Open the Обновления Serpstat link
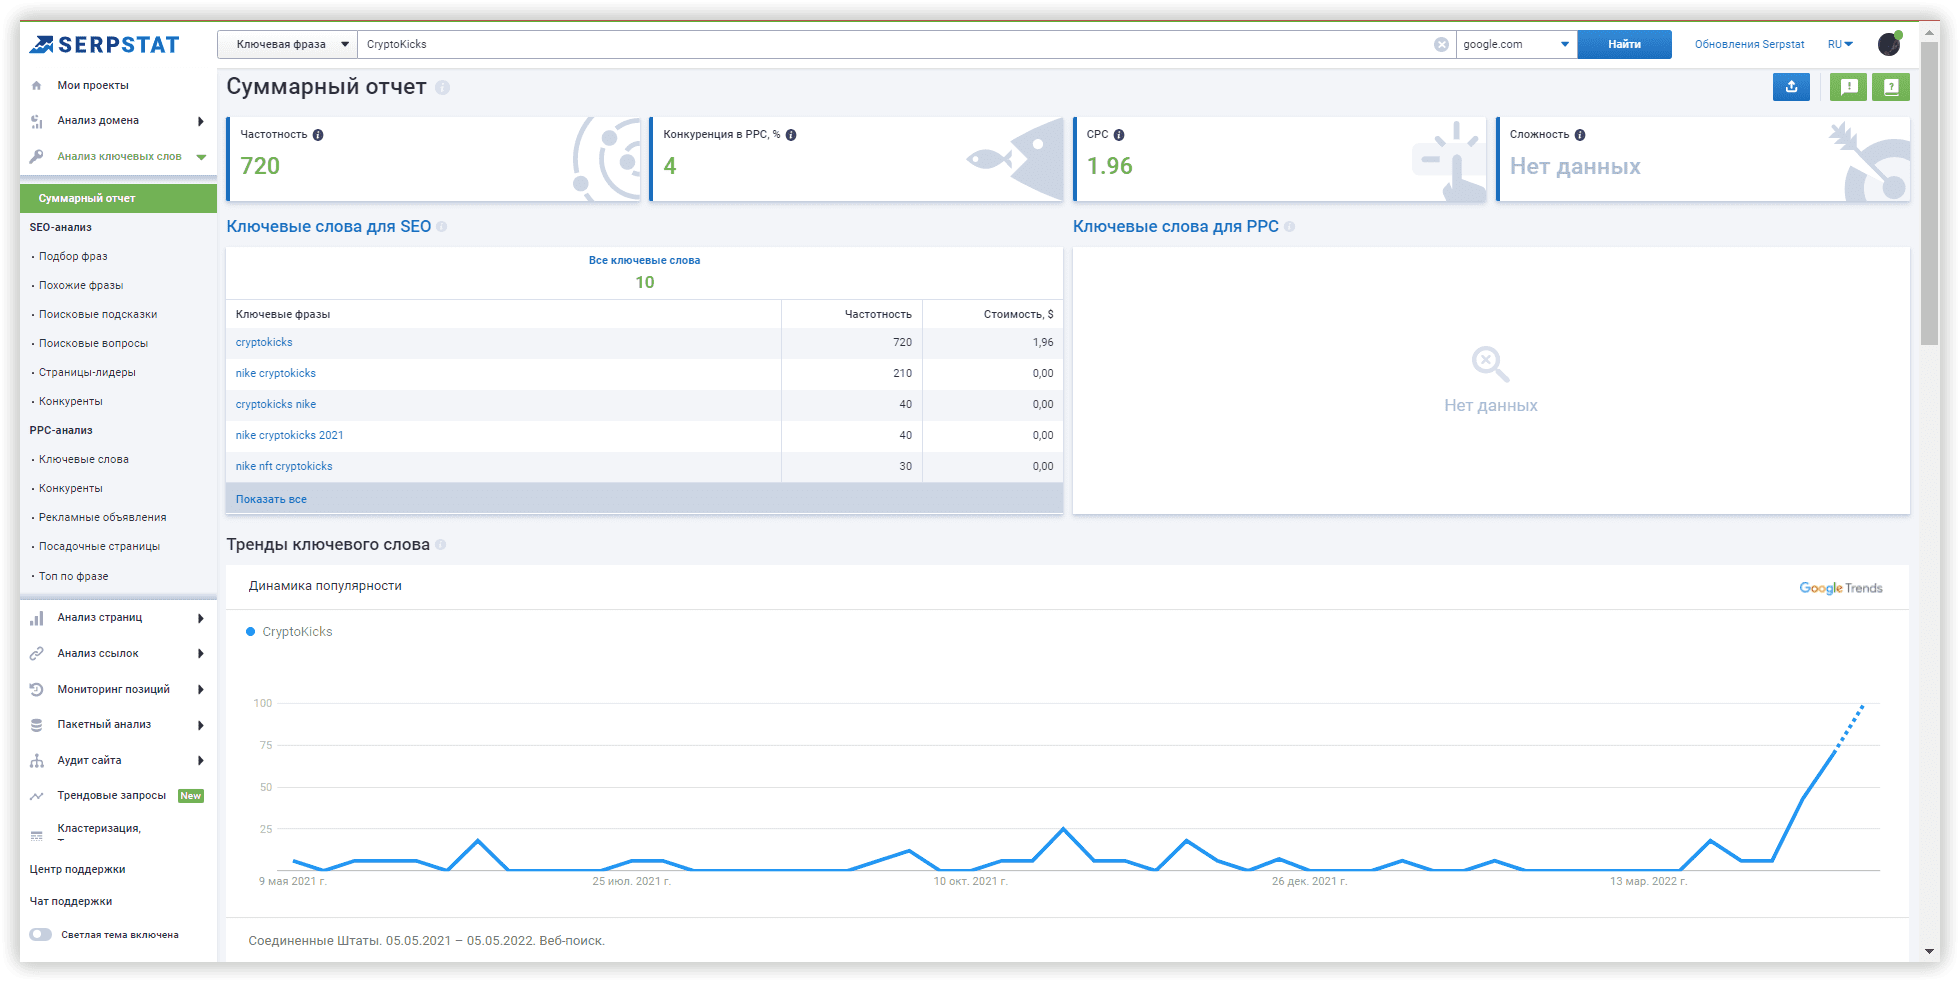Viewport: 1960px width, 982px height. pos(1749,44)
